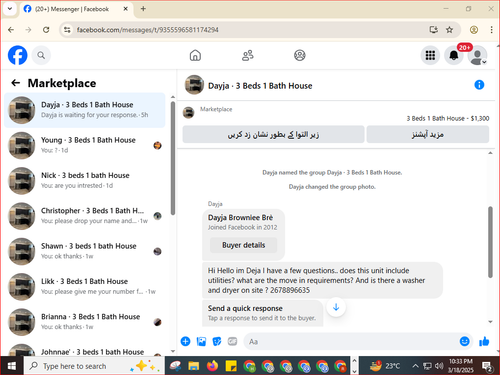Click the Dayja chat header title
The image size is (500, 375).
point(260,86)
